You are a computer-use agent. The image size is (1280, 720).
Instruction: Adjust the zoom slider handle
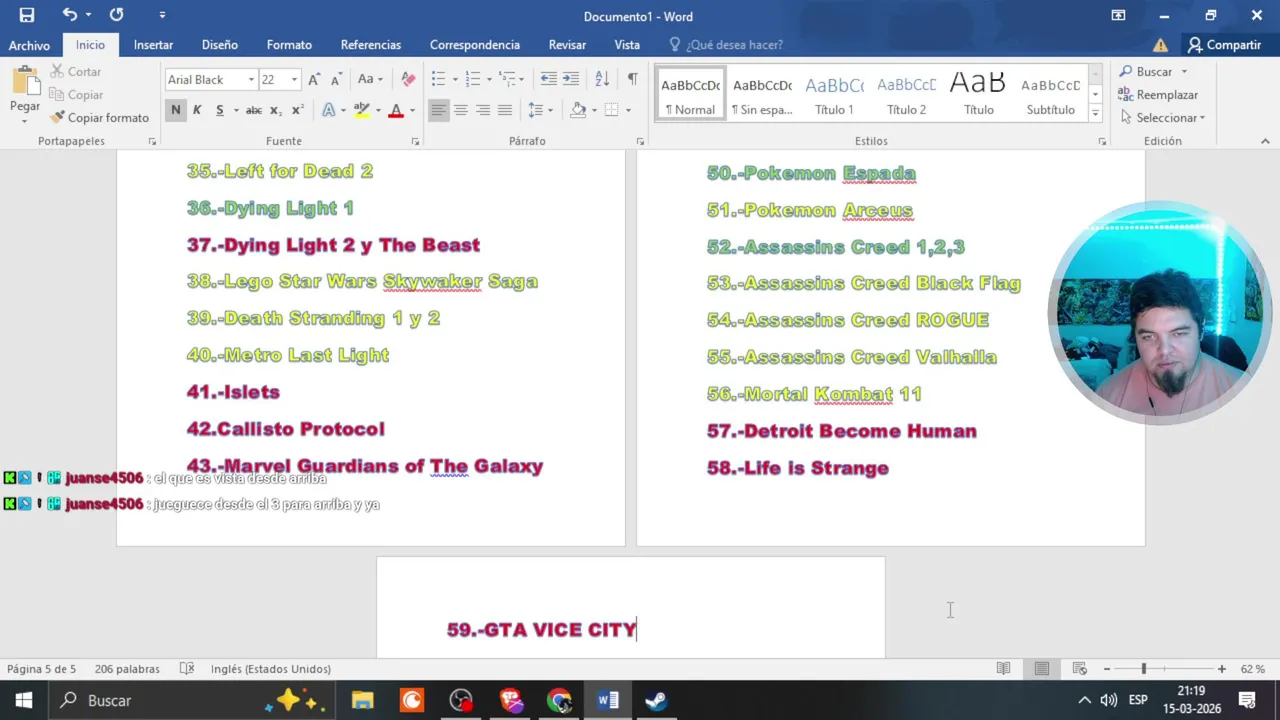1143,669
